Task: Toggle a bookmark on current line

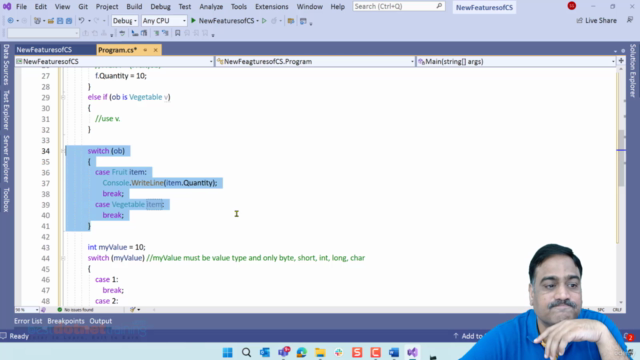Action: 178,33
